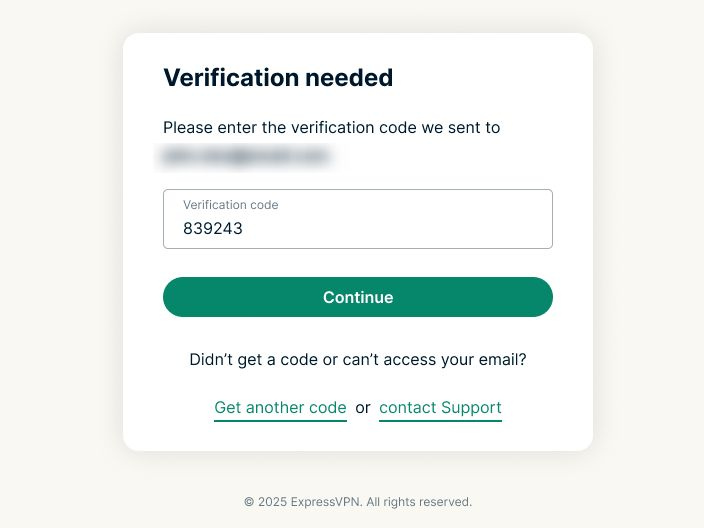704x528 pixels.
Task: Open the Get another code link
Action: [x=280, y=408]
